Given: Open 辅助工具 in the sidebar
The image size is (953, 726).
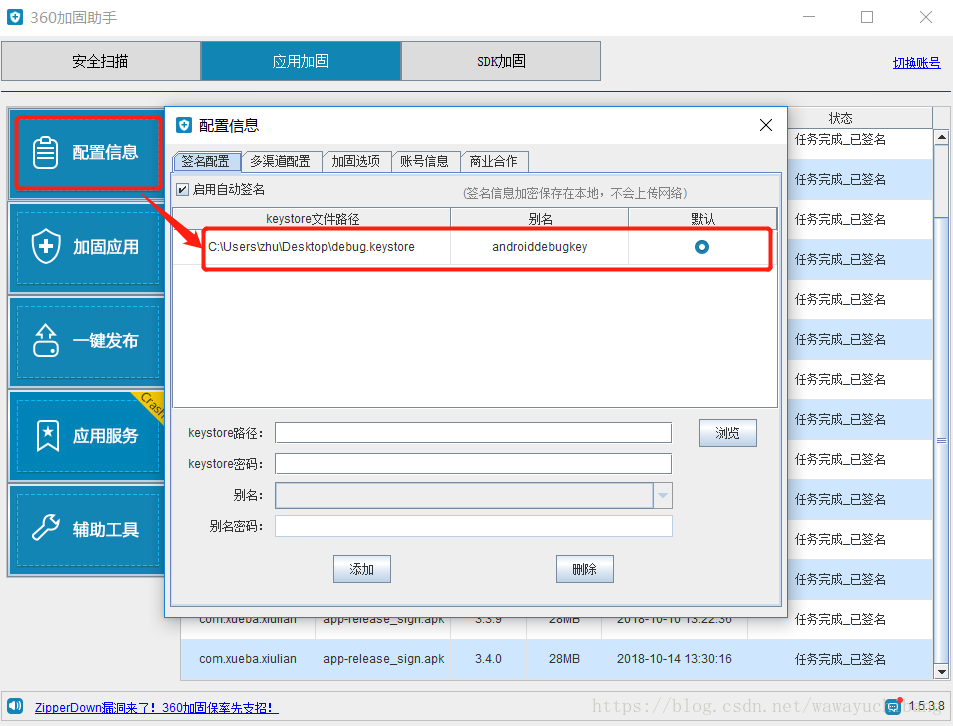Looking at the screenshot, I should pyautogui.click(x=88, y=529).
